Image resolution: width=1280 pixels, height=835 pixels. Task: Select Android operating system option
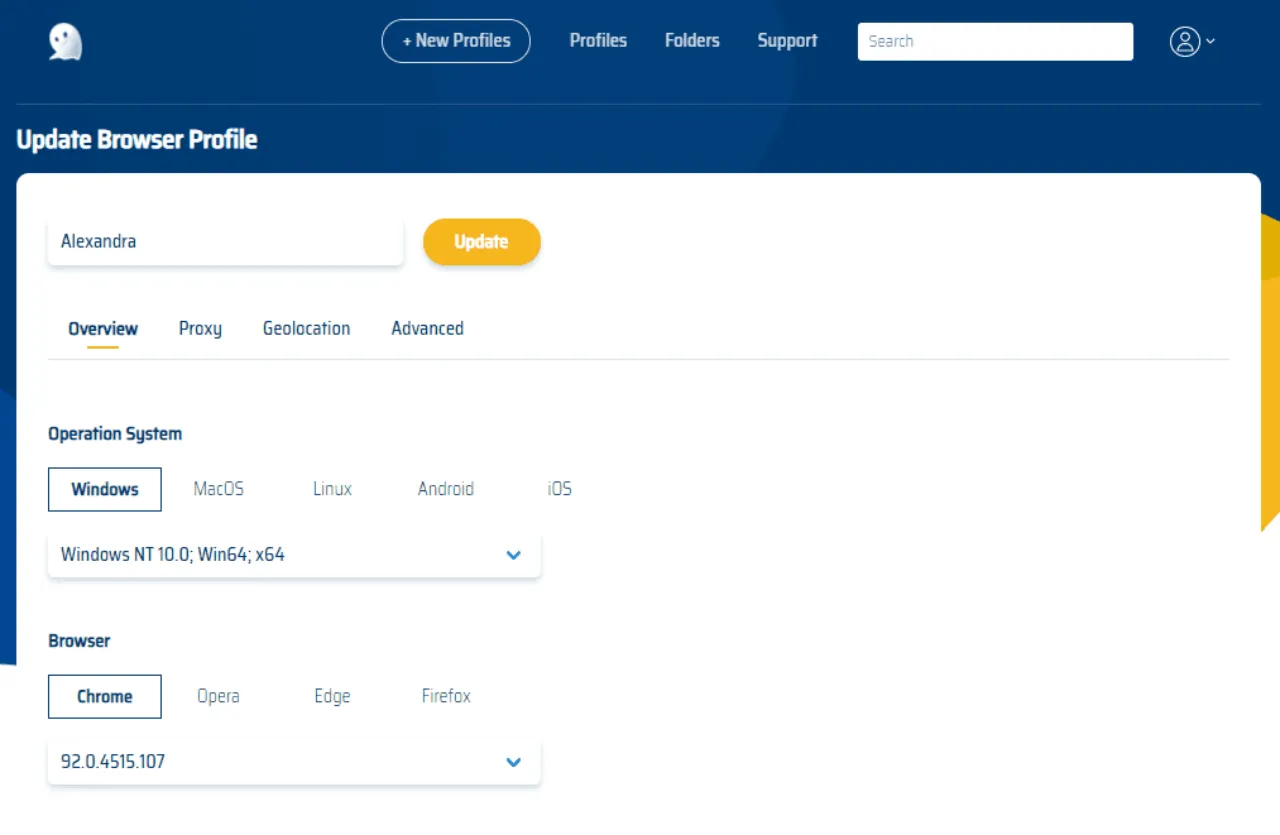[x=446, y=489]
